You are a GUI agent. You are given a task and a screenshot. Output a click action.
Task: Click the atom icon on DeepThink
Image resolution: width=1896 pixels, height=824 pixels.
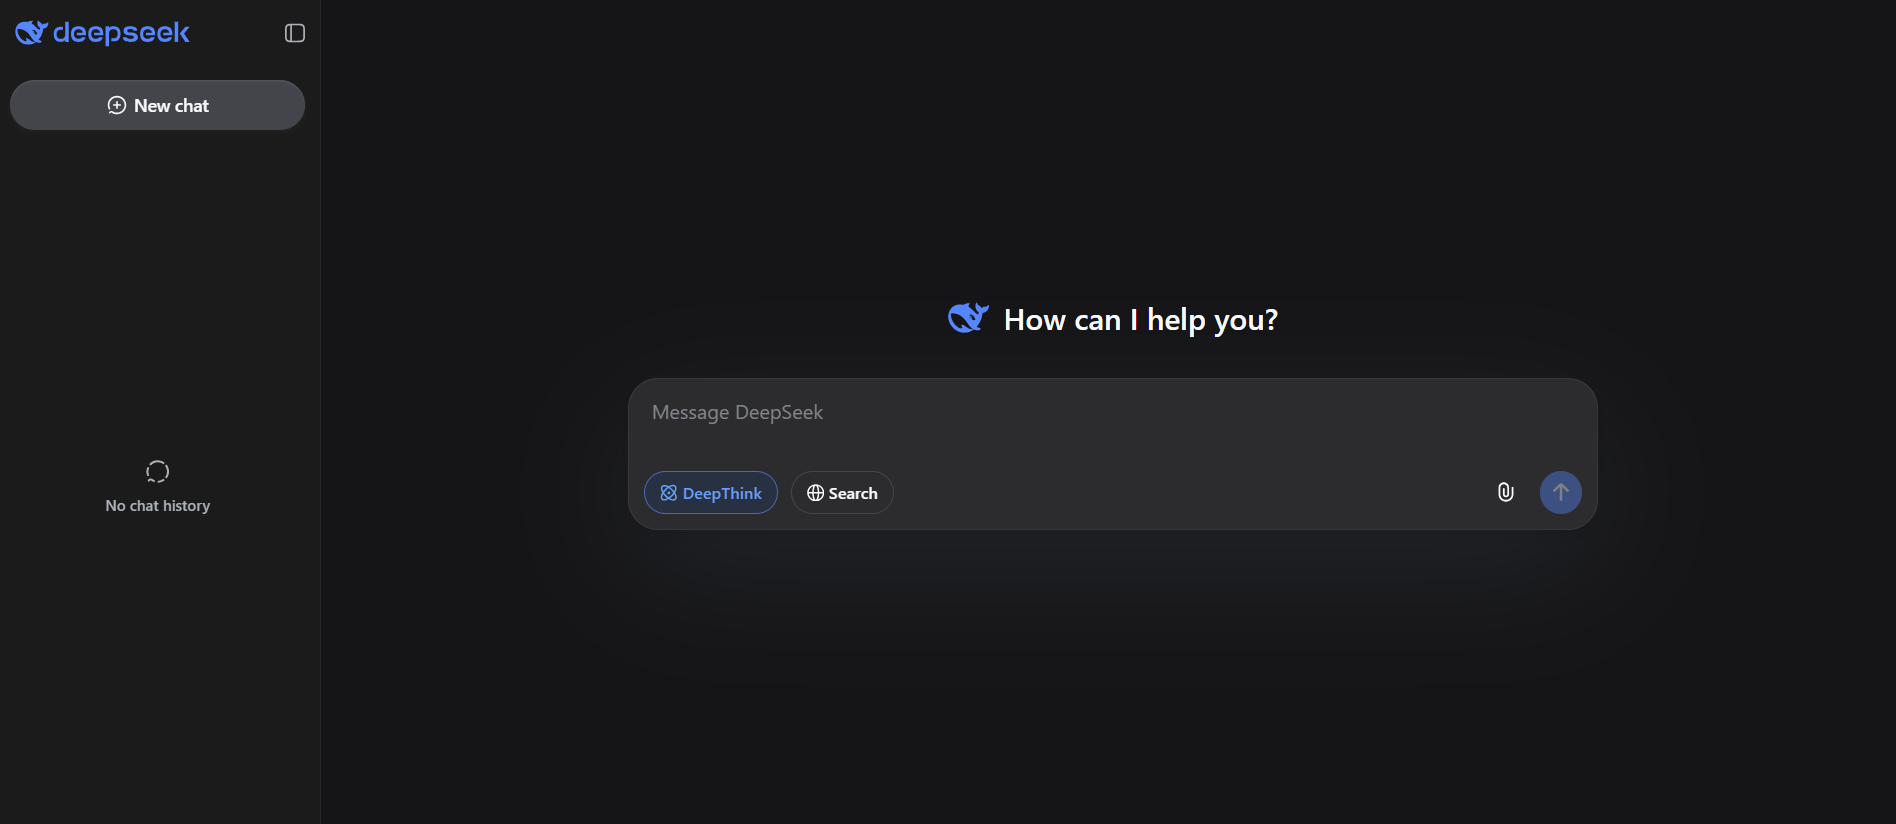[x=668, y=493]
